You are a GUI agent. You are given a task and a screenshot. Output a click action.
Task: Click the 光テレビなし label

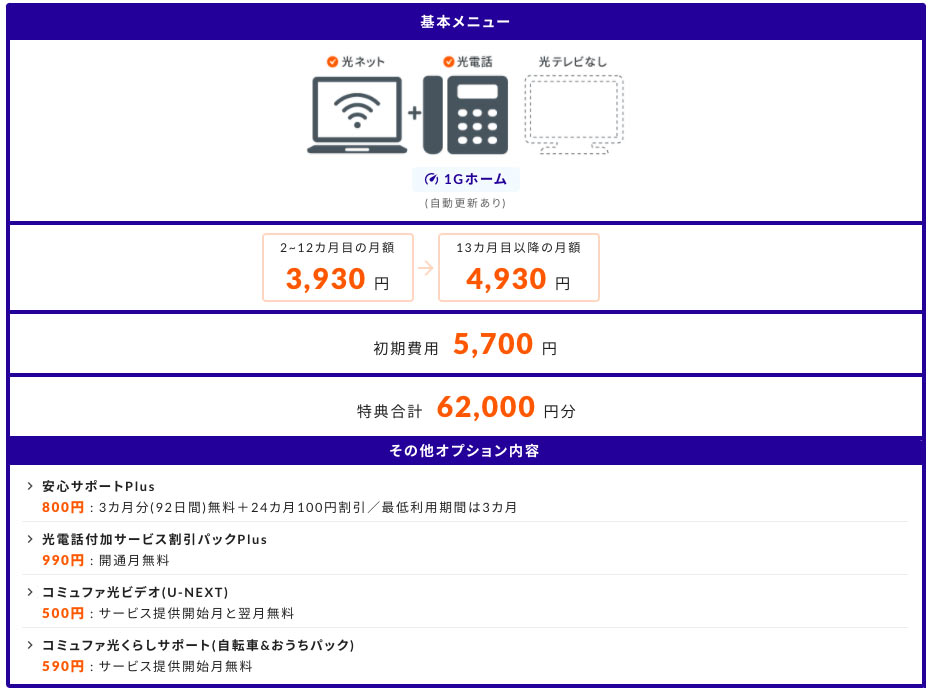tap(573, 62)
